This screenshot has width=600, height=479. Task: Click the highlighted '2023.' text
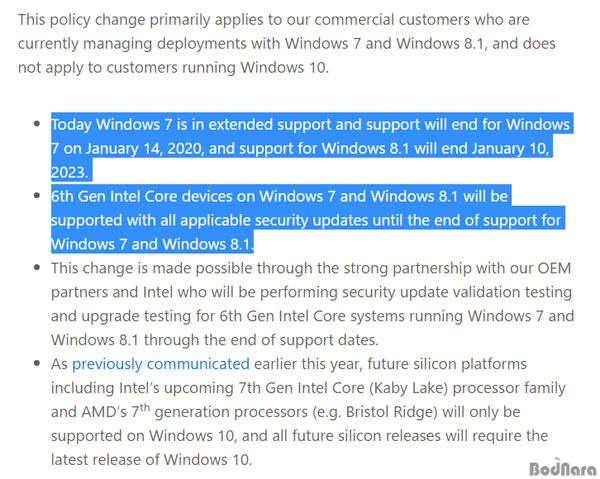click(x=70, y=172)
